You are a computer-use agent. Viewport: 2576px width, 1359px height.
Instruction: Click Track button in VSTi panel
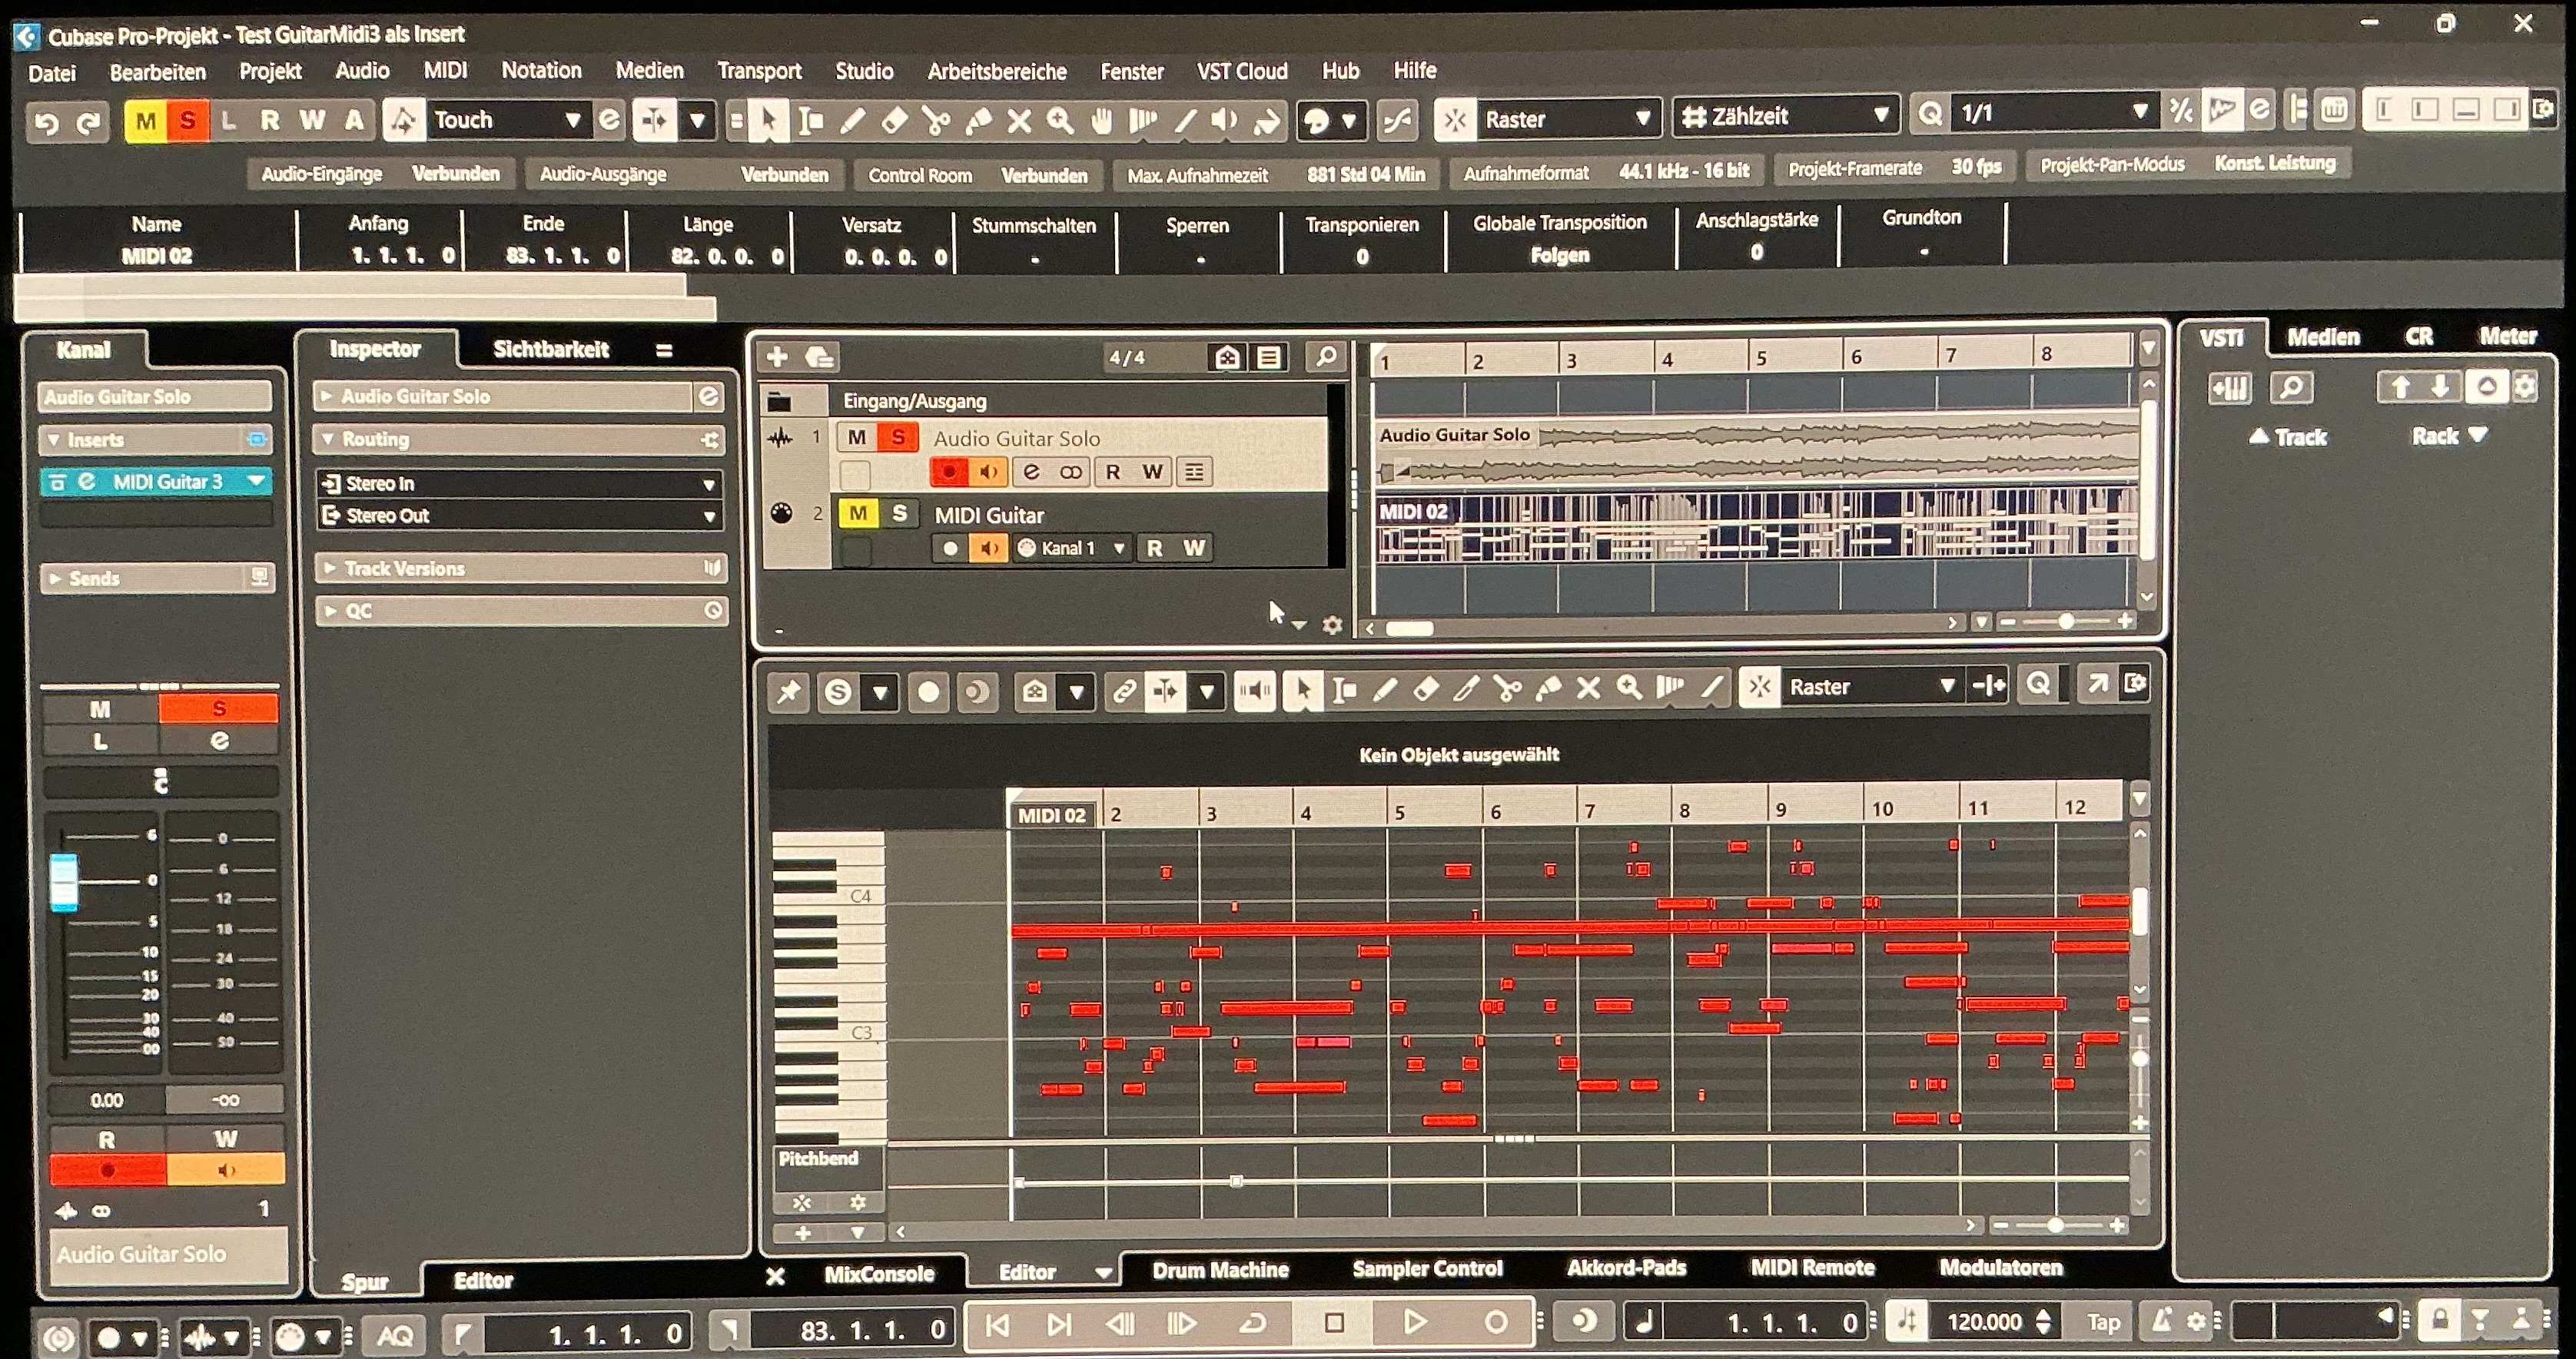[x=2288, y=437]
